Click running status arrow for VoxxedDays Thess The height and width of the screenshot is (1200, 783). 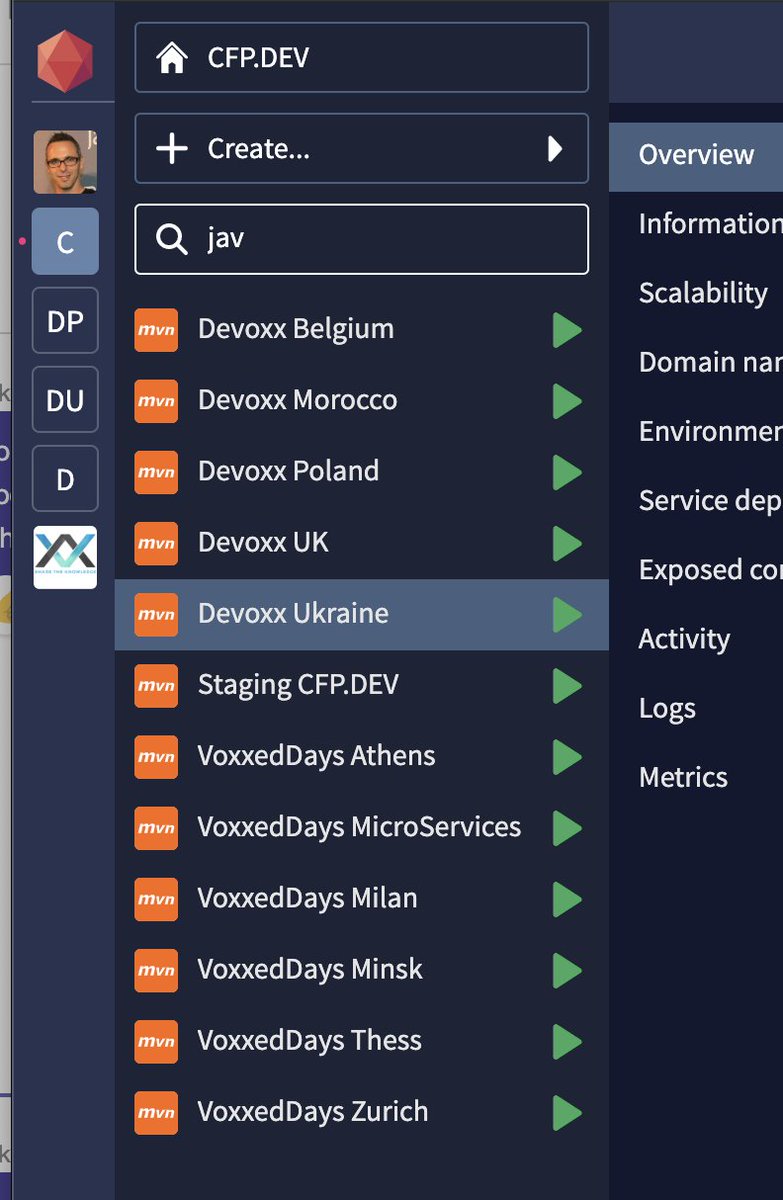pyautogui.click(x=567, y=1041)
